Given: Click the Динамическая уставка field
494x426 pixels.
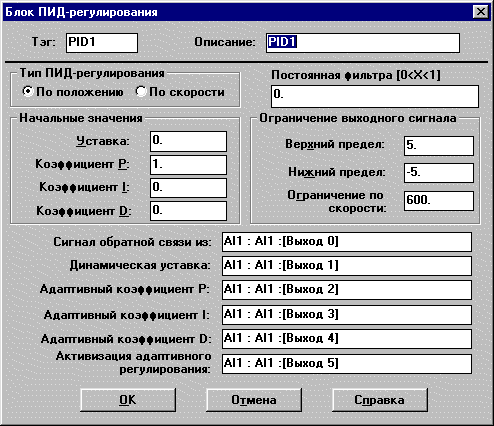Looking at the screenshot, I should 347,266.
